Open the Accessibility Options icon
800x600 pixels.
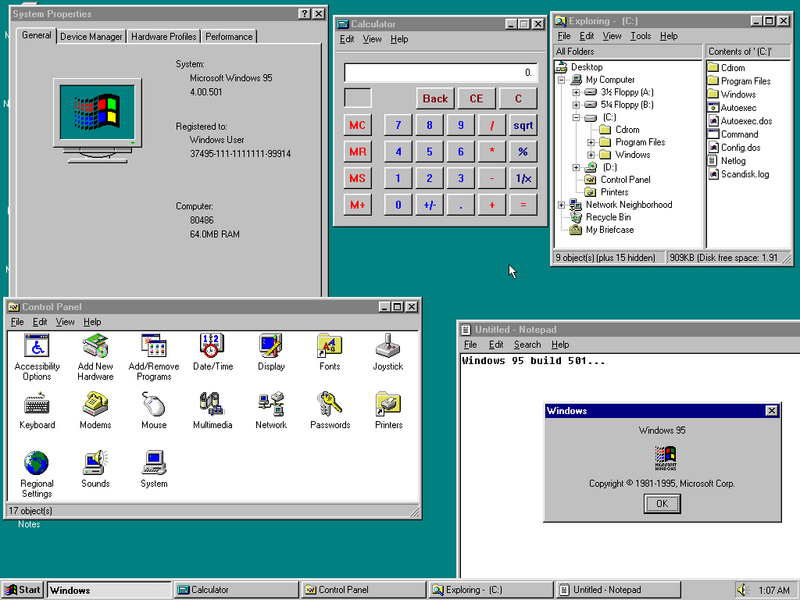pos(37,347)
